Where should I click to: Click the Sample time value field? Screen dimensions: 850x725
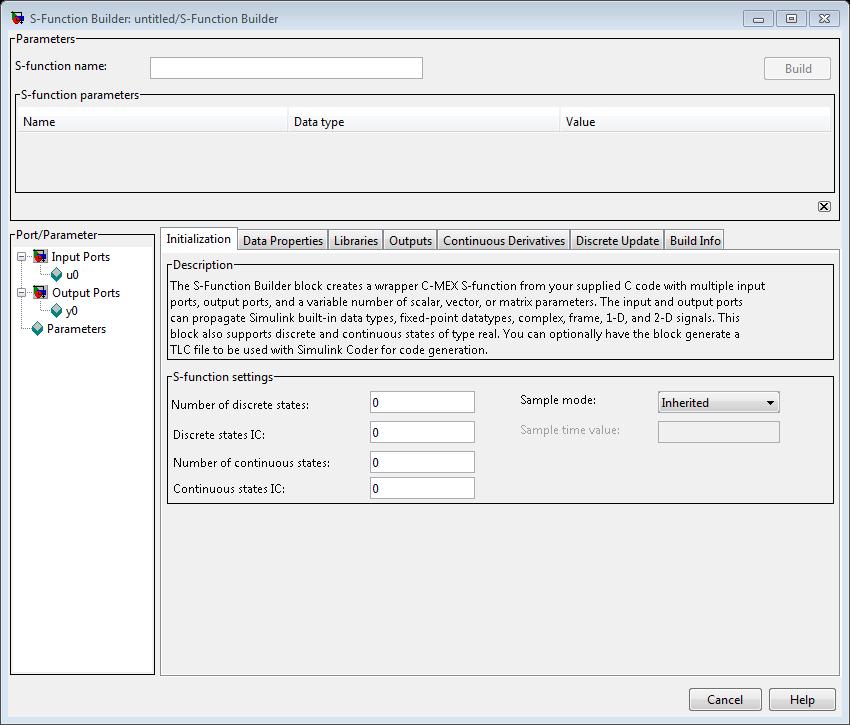point(718,432)
